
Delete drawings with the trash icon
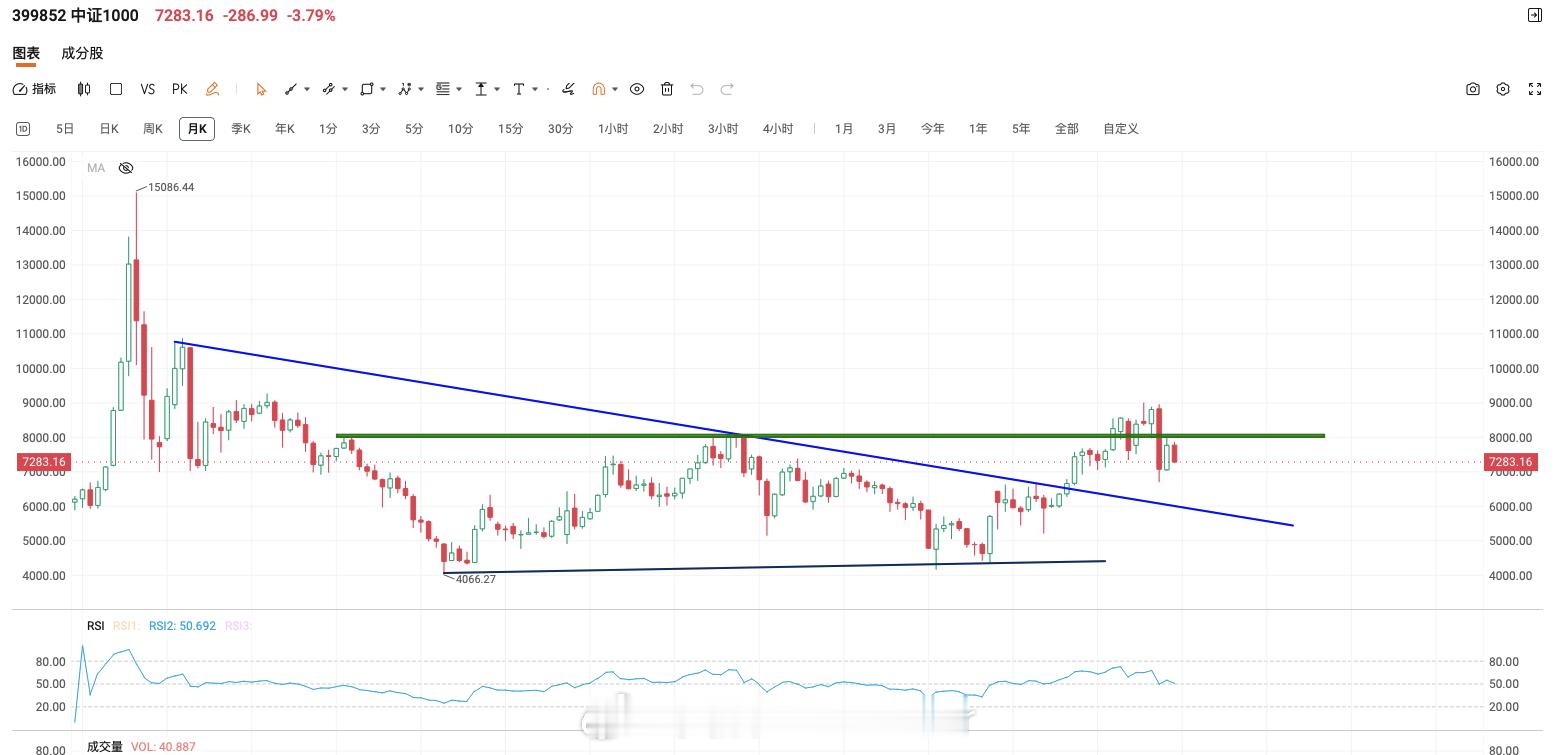click(x=668, y=89)
